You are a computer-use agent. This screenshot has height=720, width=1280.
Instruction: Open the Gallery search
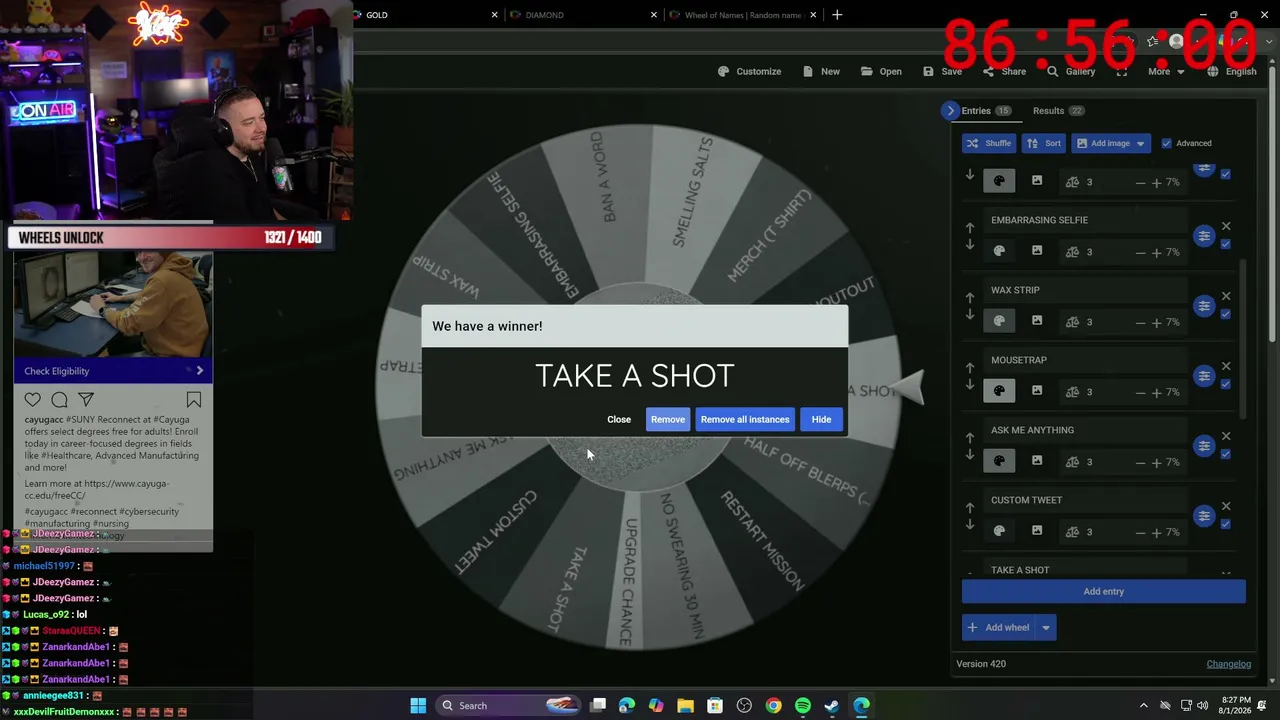click(x=1071, y=71)
